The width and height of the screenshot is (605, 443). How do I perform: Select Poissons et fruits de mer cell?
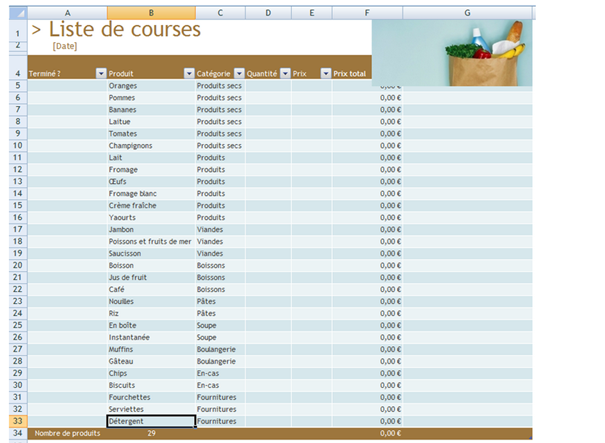point(151,241)
